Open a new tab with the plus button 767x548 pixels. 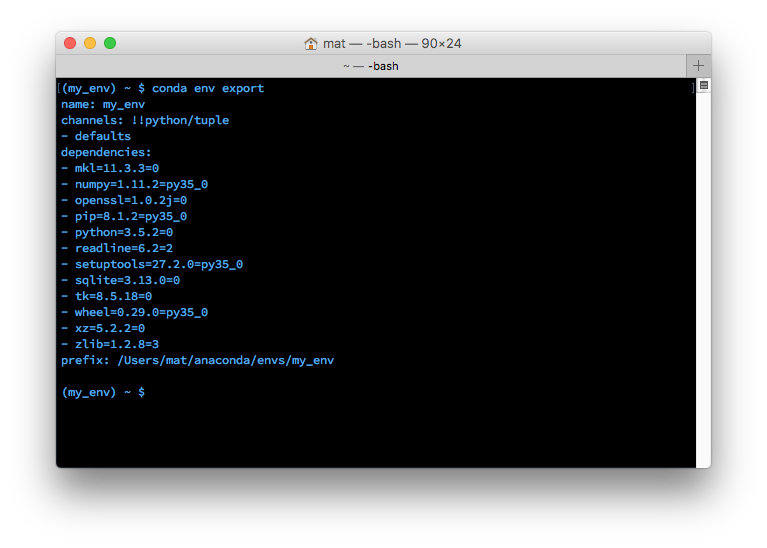(x=699, y=65)
